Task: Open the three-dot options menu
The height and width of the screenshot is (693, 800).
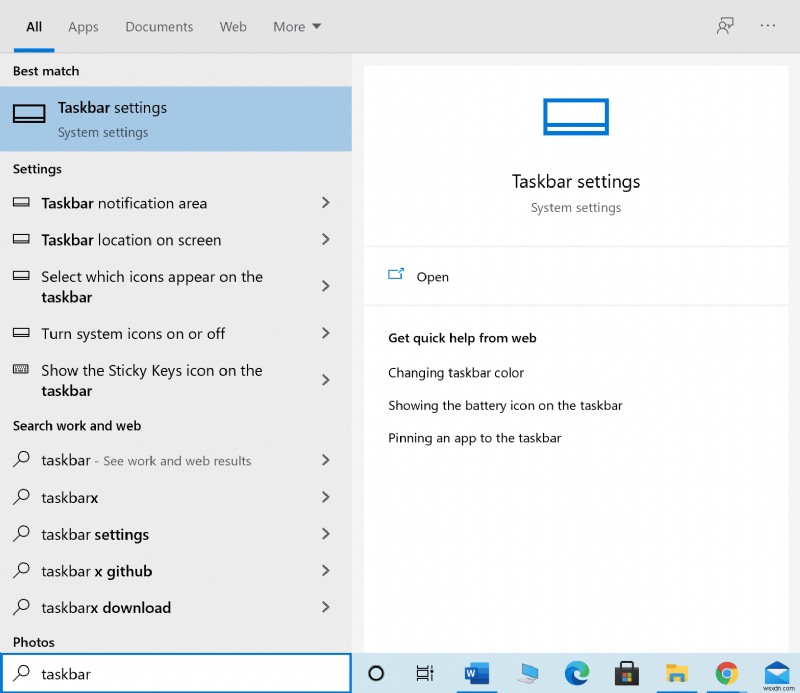Action: [x=768, y=26]
